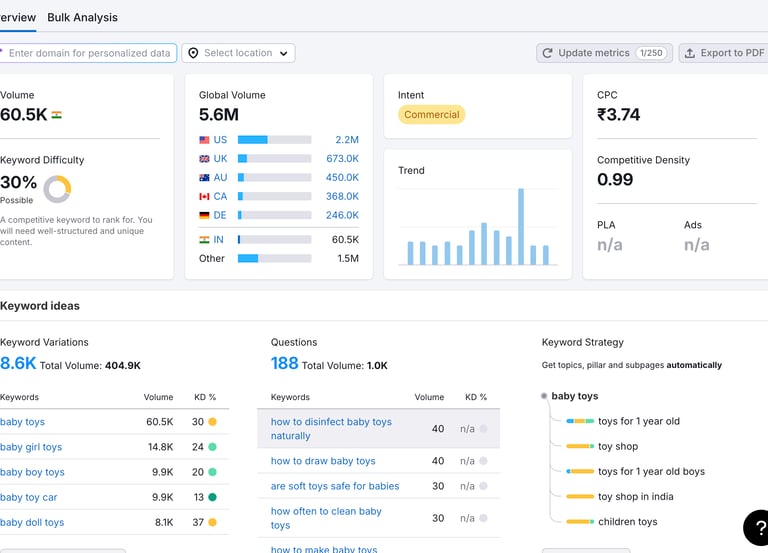Open how often to clean baby toys
The image size is (768, 553).
click(x=326, y=518)
